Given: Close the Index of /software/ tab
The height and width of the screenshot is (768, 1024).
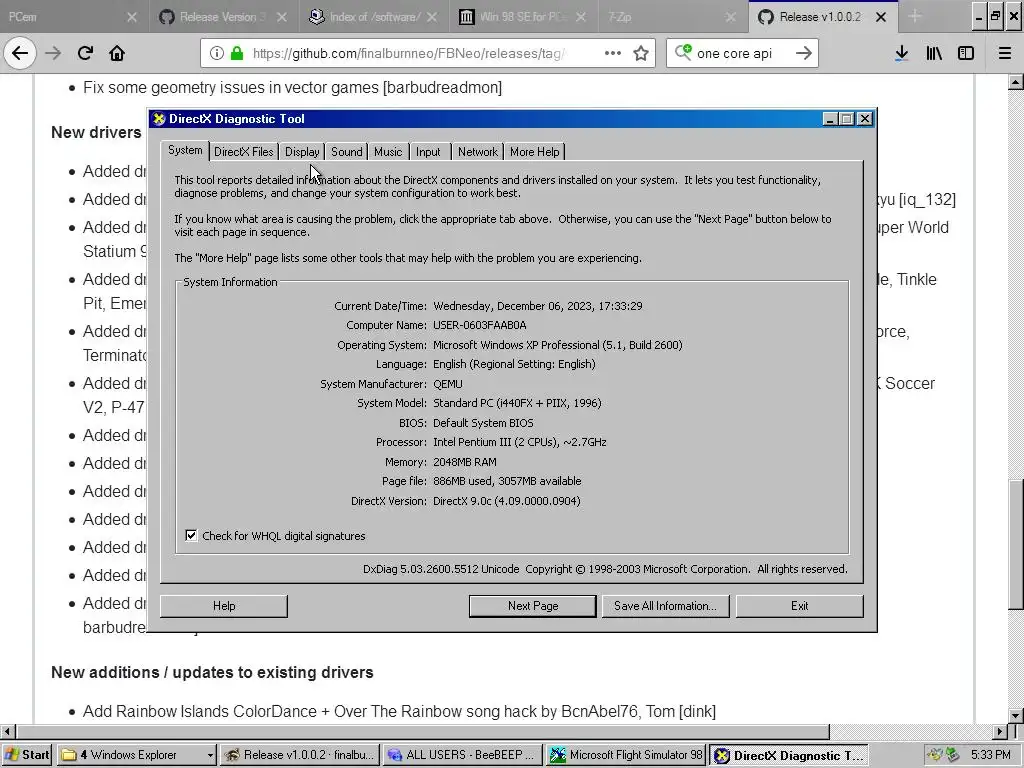Looking at the screenshot, I should tap(432, 17).
